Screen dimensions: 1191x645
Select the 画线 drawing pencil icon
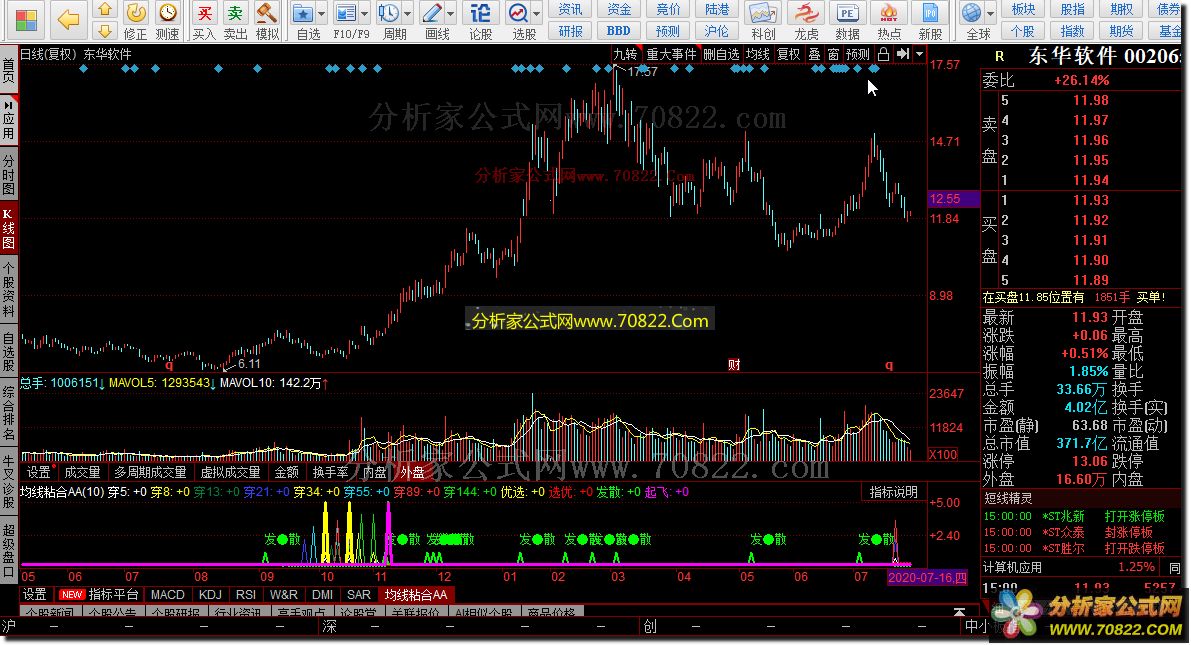[x=432, y=14]
